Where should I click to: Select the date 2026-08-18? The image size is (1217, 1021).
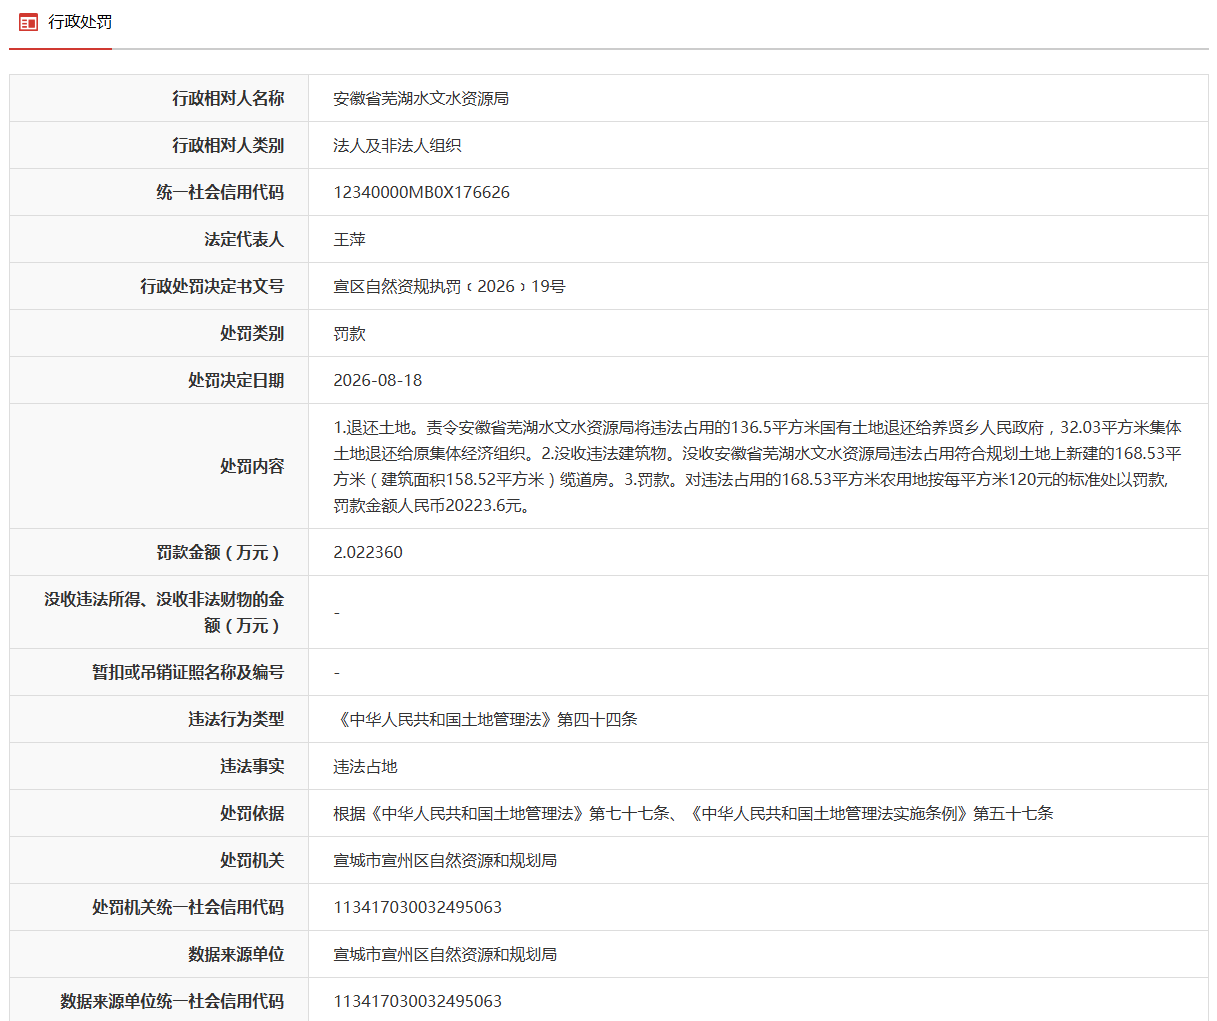[377, 380]
